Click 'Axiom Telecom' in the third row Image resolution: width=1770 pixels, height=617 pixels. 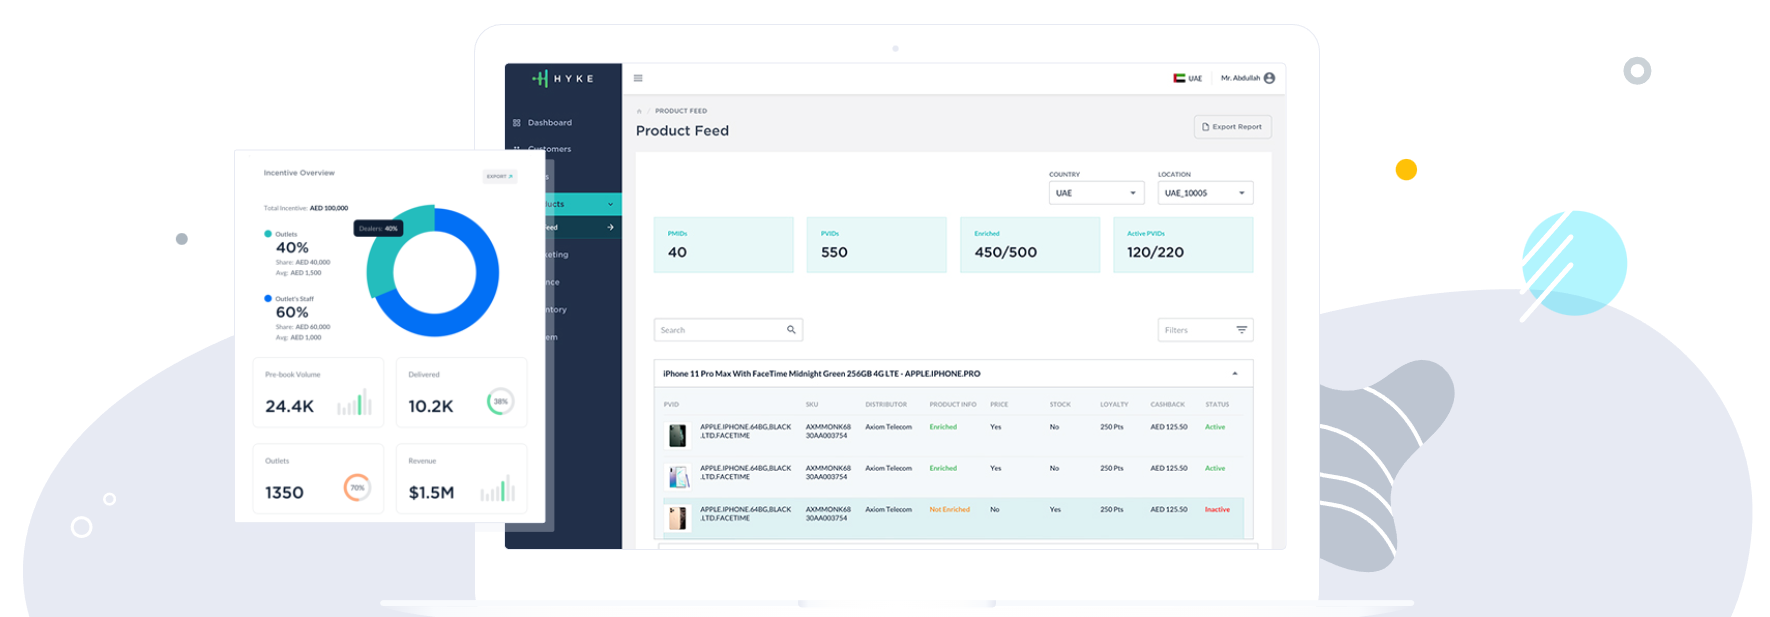click(888, 510)
